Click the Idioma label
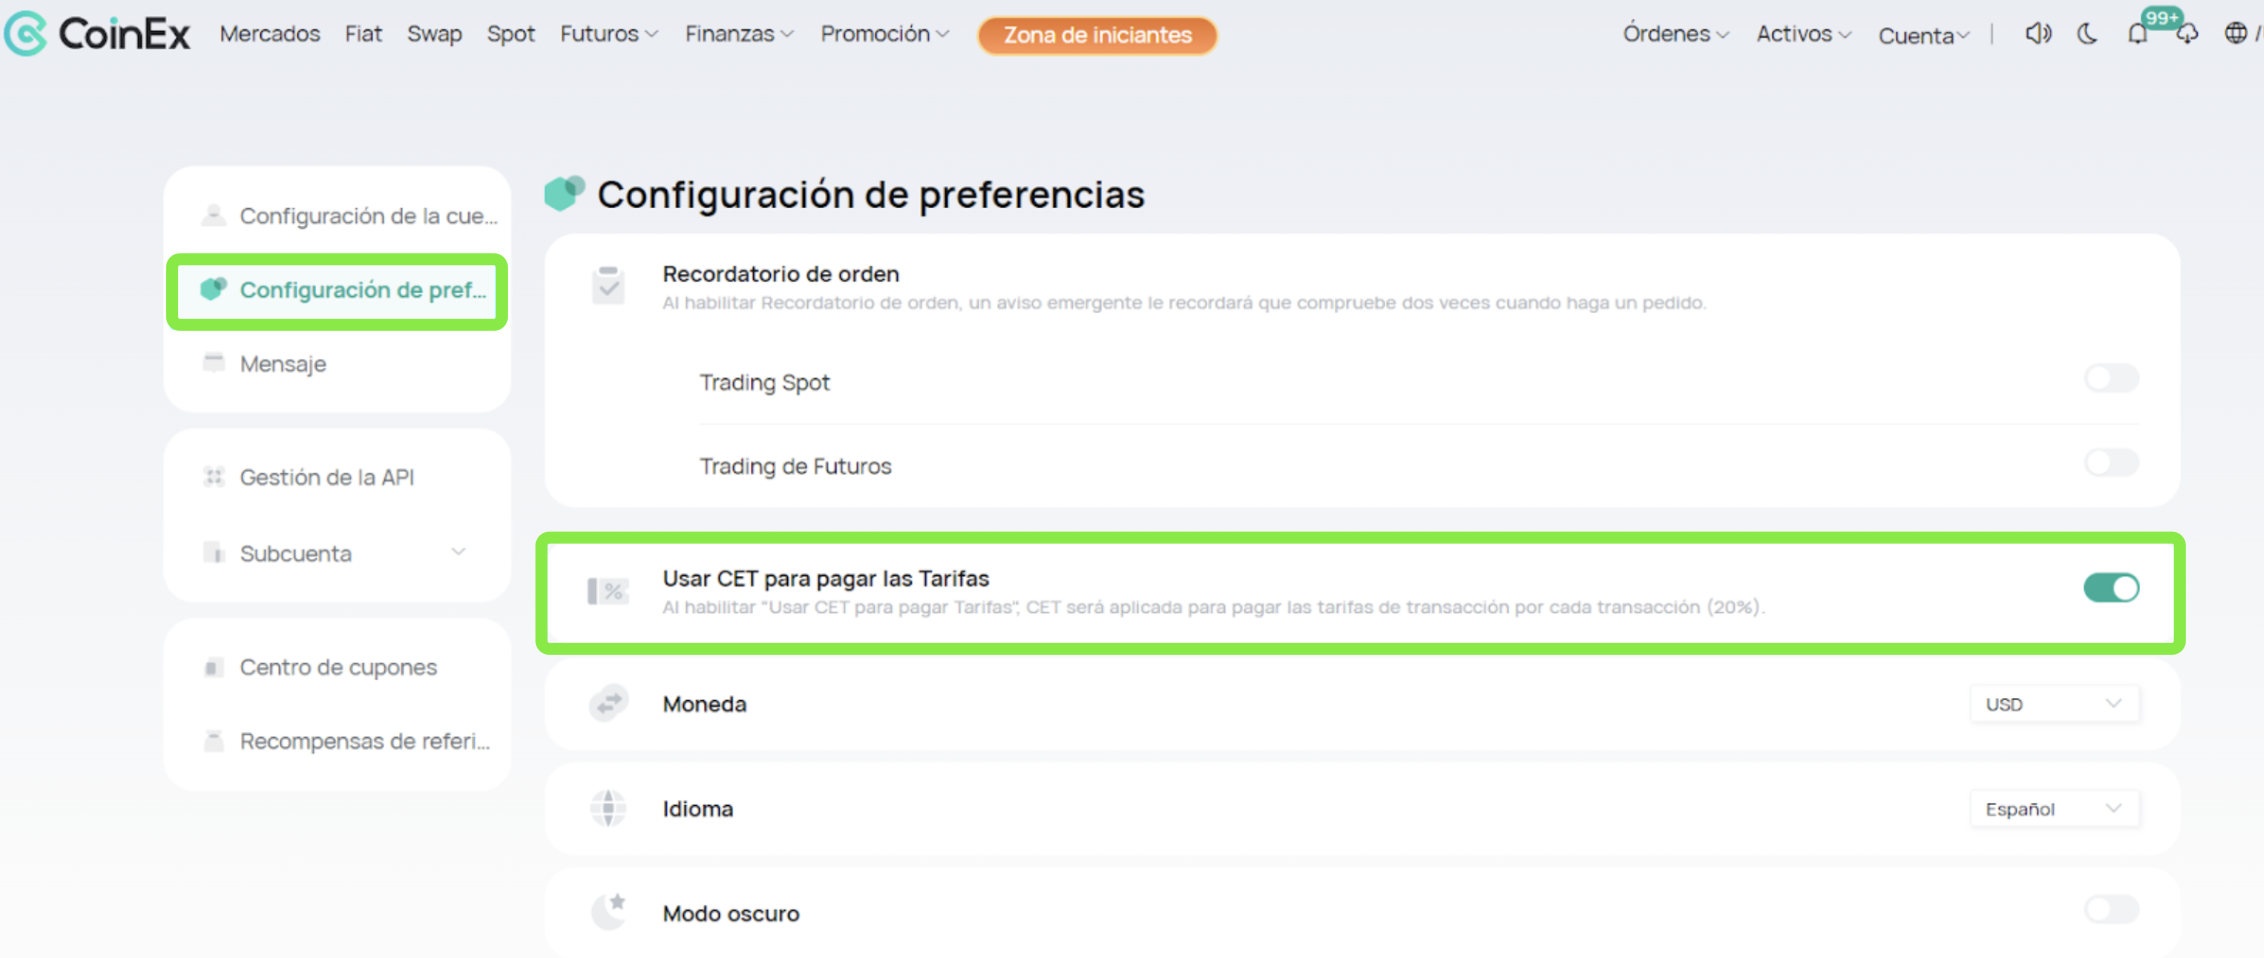Viewport: 2264px width, 958px height. coord(698,808)
